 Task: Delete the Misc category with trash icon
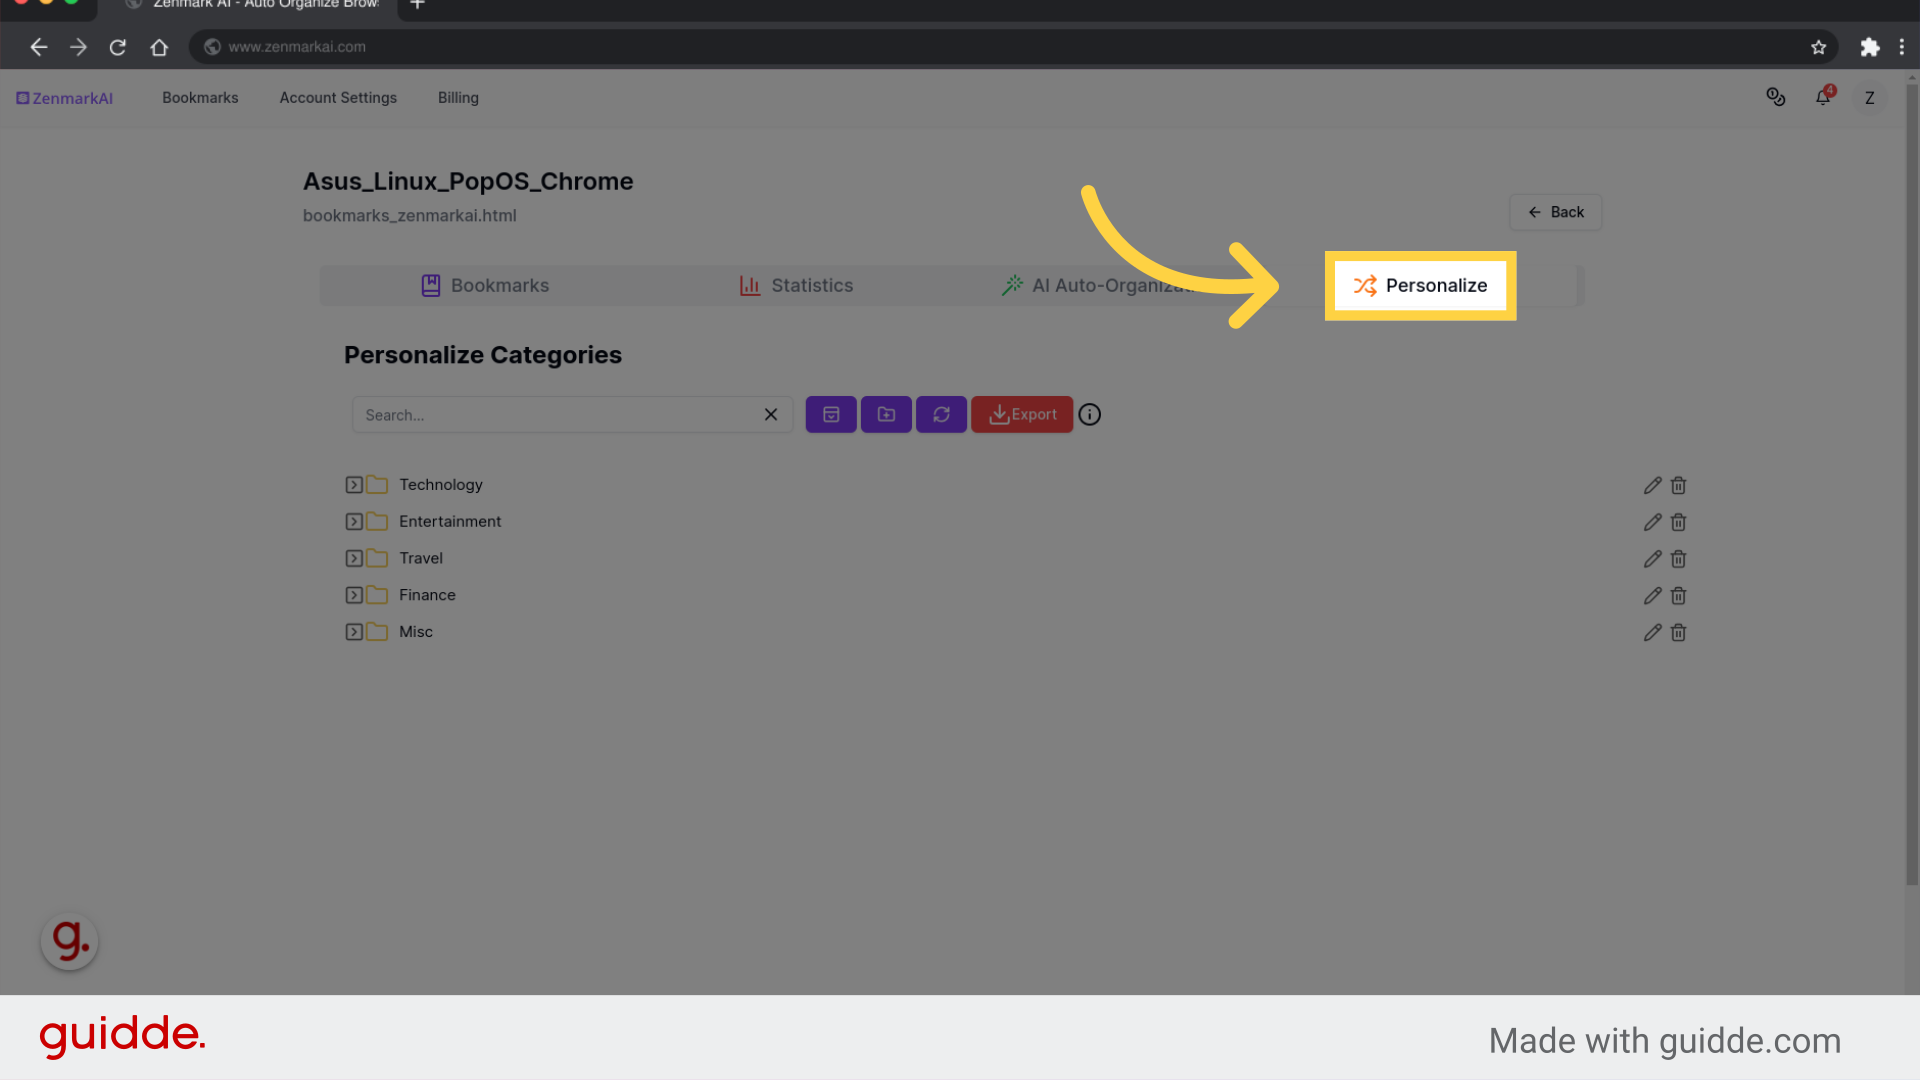1678,632
